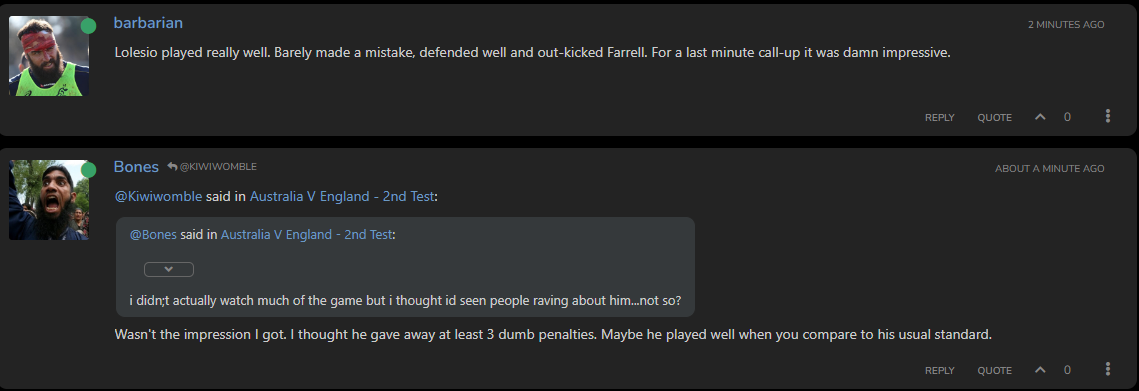Upvote barbarian's post with the arrow

(1040, 116)
